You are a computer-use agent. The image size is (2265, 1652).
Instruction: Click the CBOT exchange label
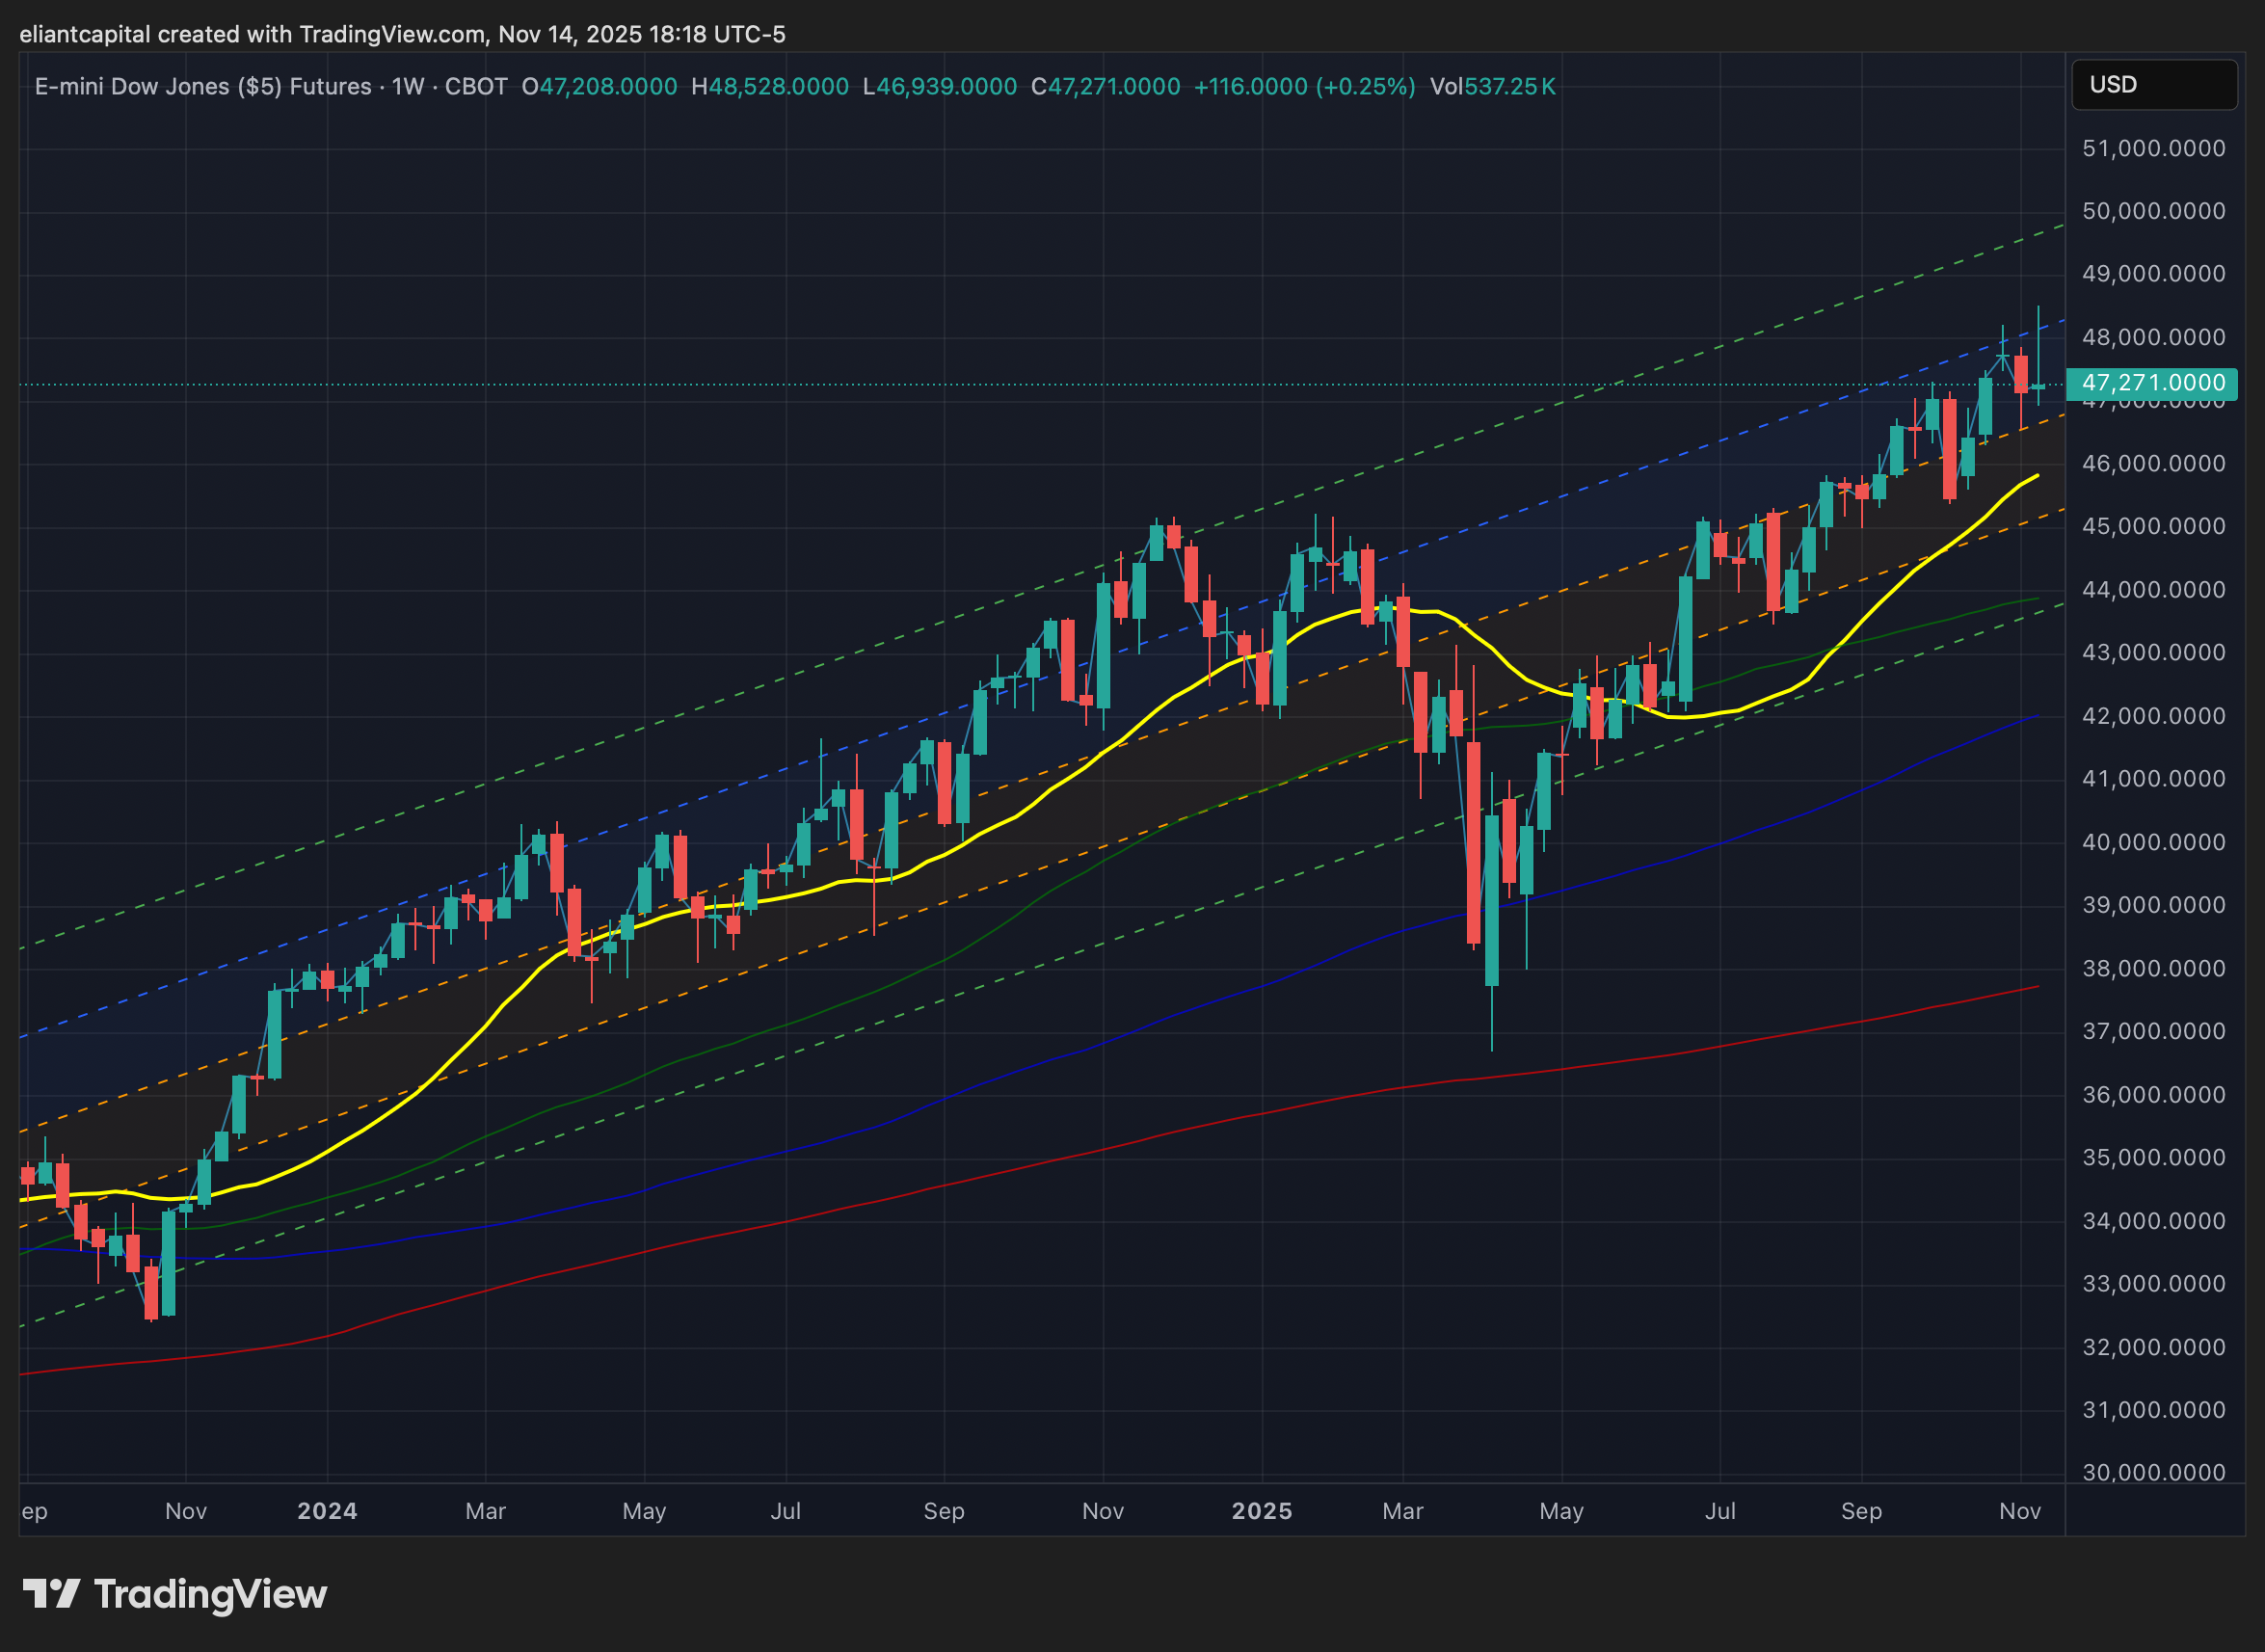476,87
